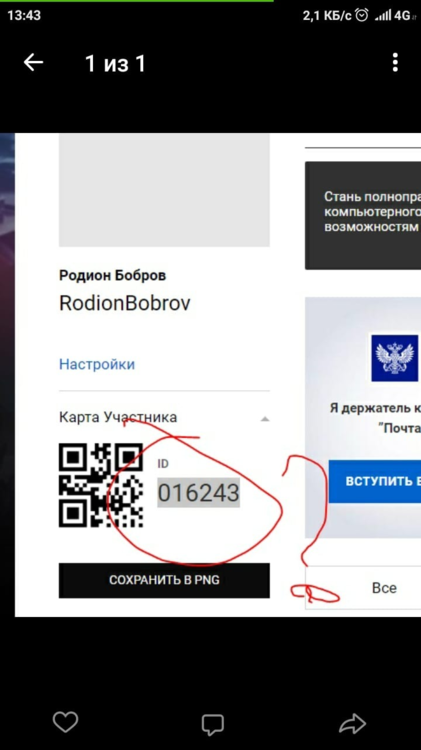
Task: Tap the 1 из 1 title
Action: tap(115, 63)
